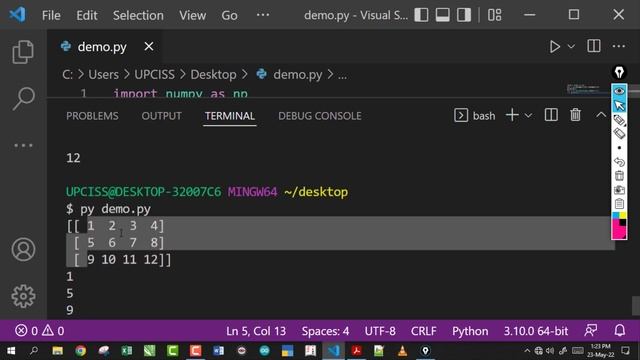Toggle the Secondary Side Bar

coord(464,15)
